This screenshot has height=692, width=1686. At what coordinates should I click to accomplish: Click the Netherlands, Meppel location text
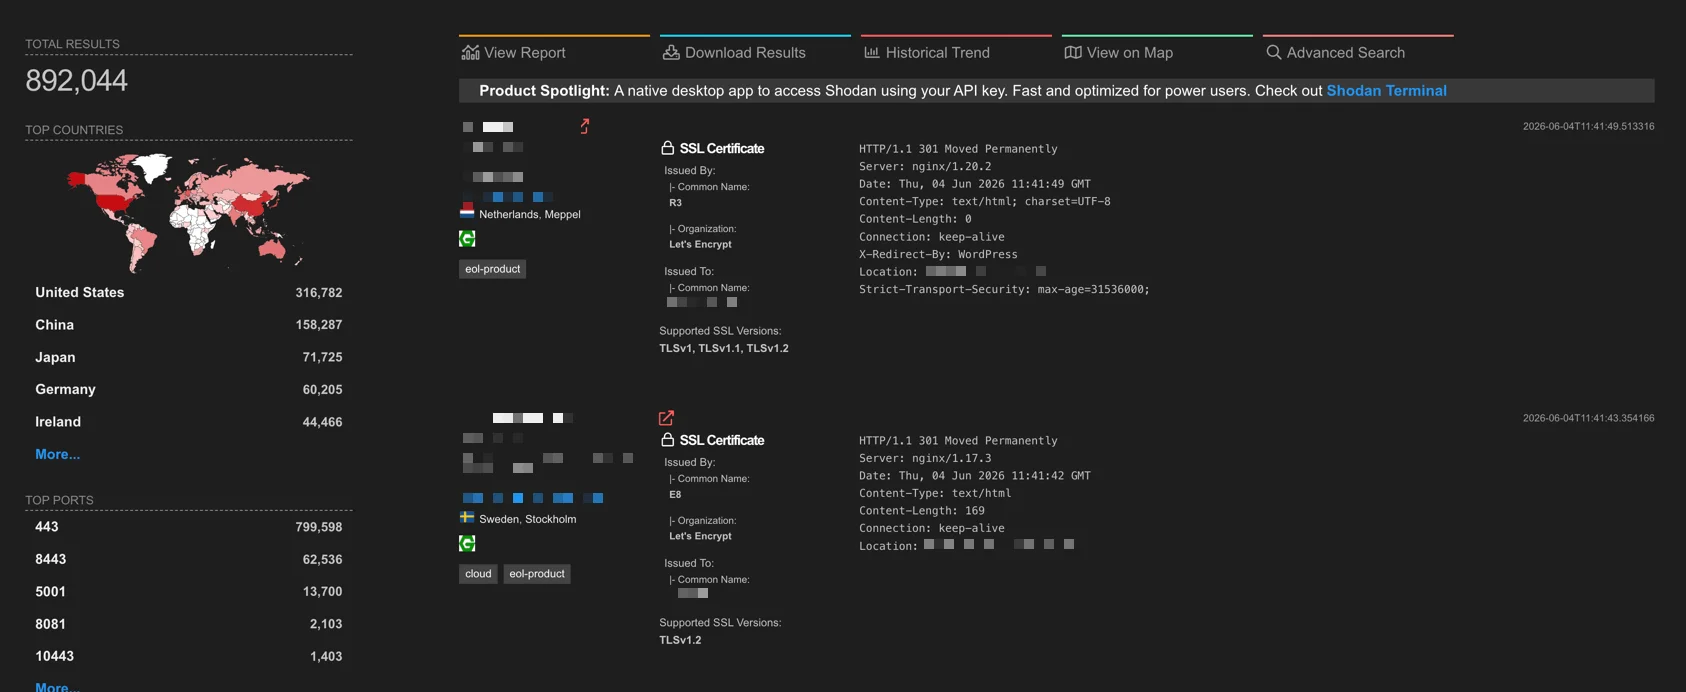pos(530,214)
